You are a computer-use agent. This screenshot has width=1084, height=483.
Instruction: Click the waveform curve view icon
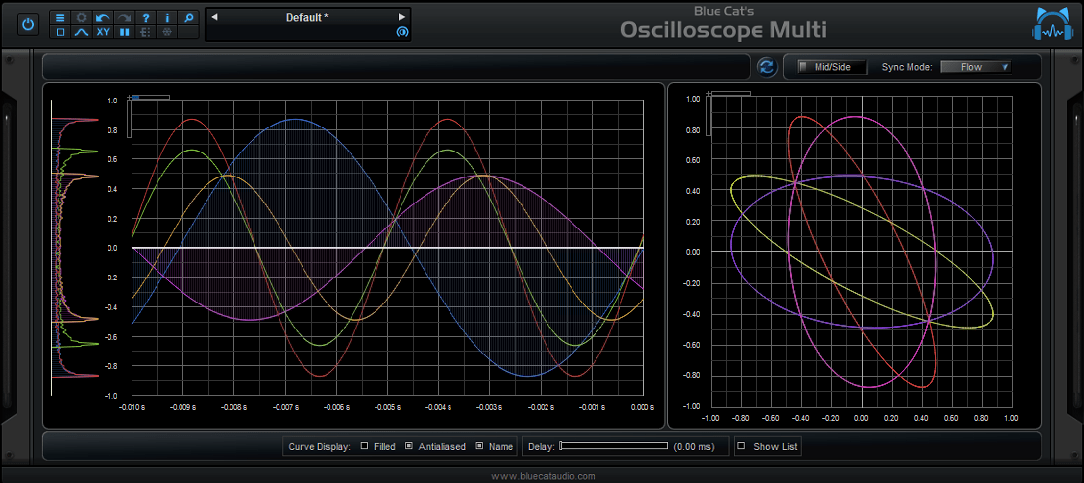pyautogui.click(x=82, y=33)
